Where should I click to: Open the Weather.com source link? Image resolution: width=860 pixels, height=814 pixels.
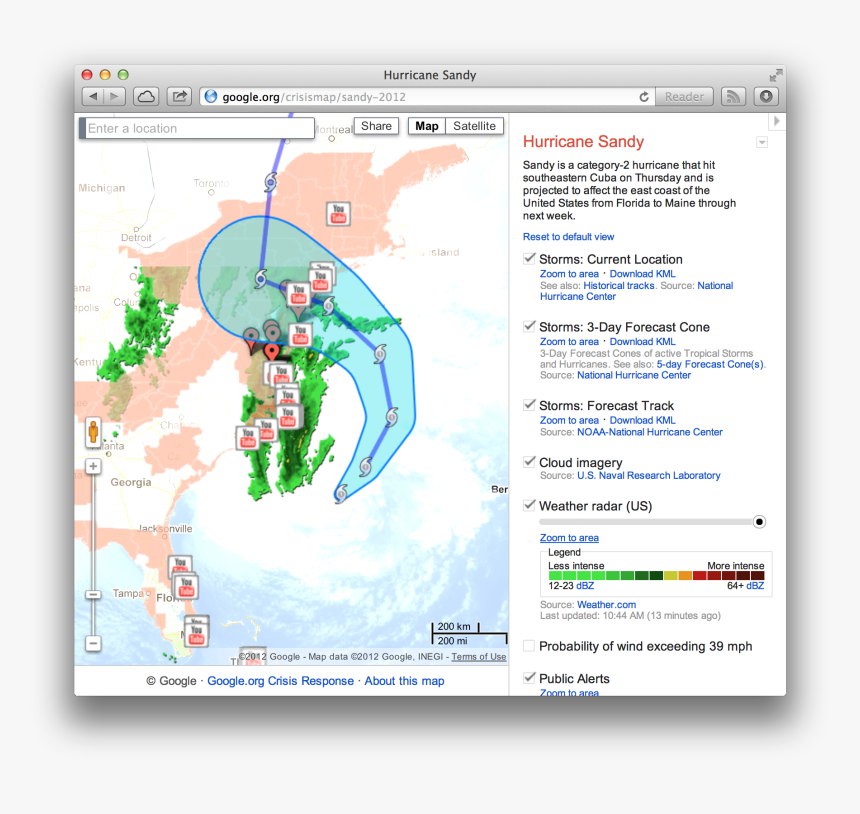click(x=606, y=604)
